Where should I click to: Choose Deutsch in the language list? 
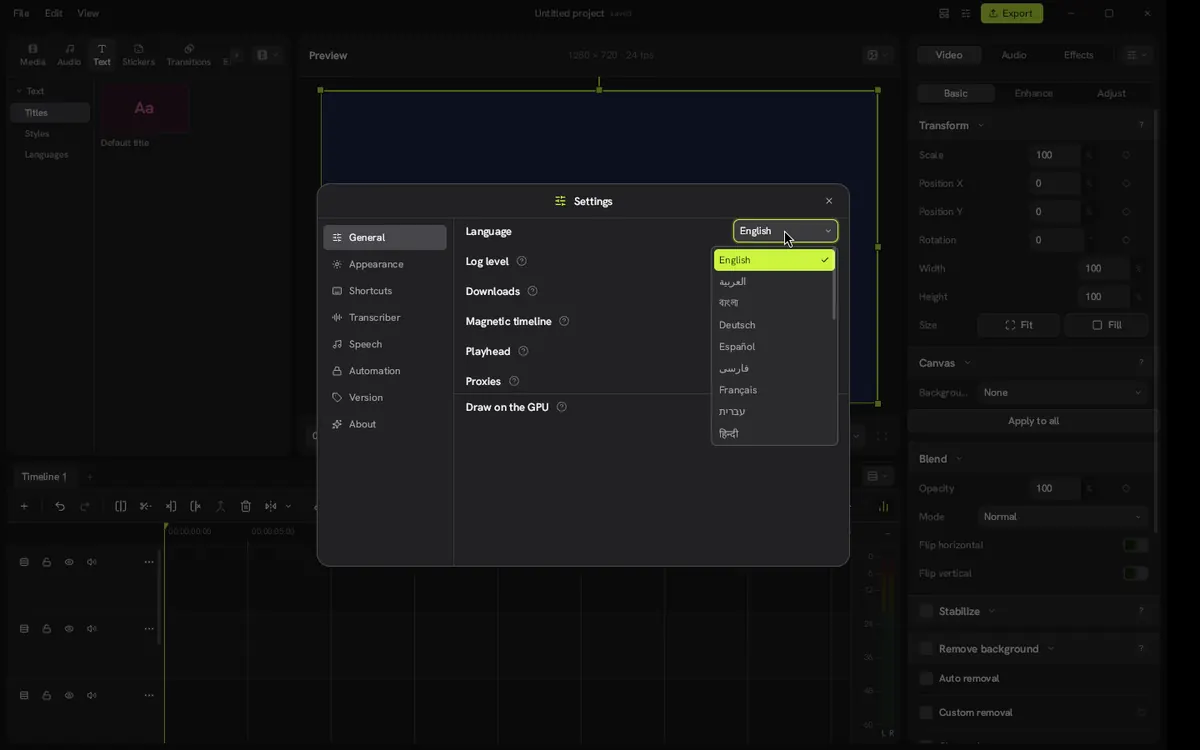tap(774, 325)
